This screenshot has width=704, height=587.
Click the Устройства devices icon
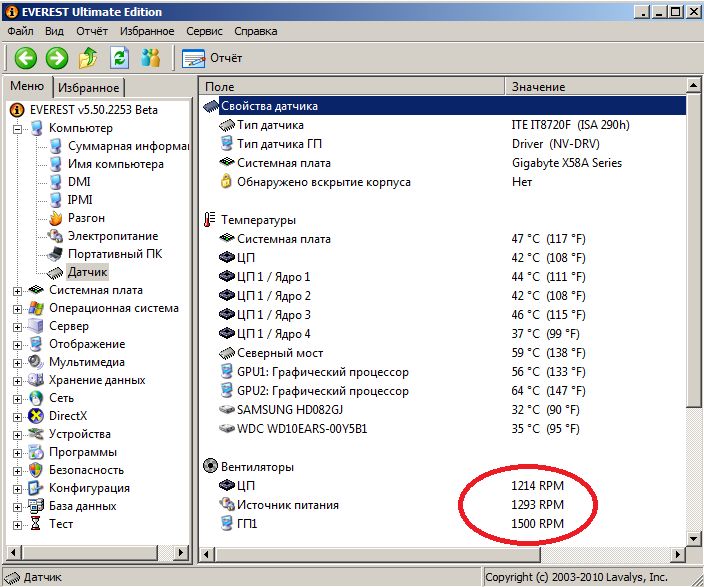[x=36, y=434]
